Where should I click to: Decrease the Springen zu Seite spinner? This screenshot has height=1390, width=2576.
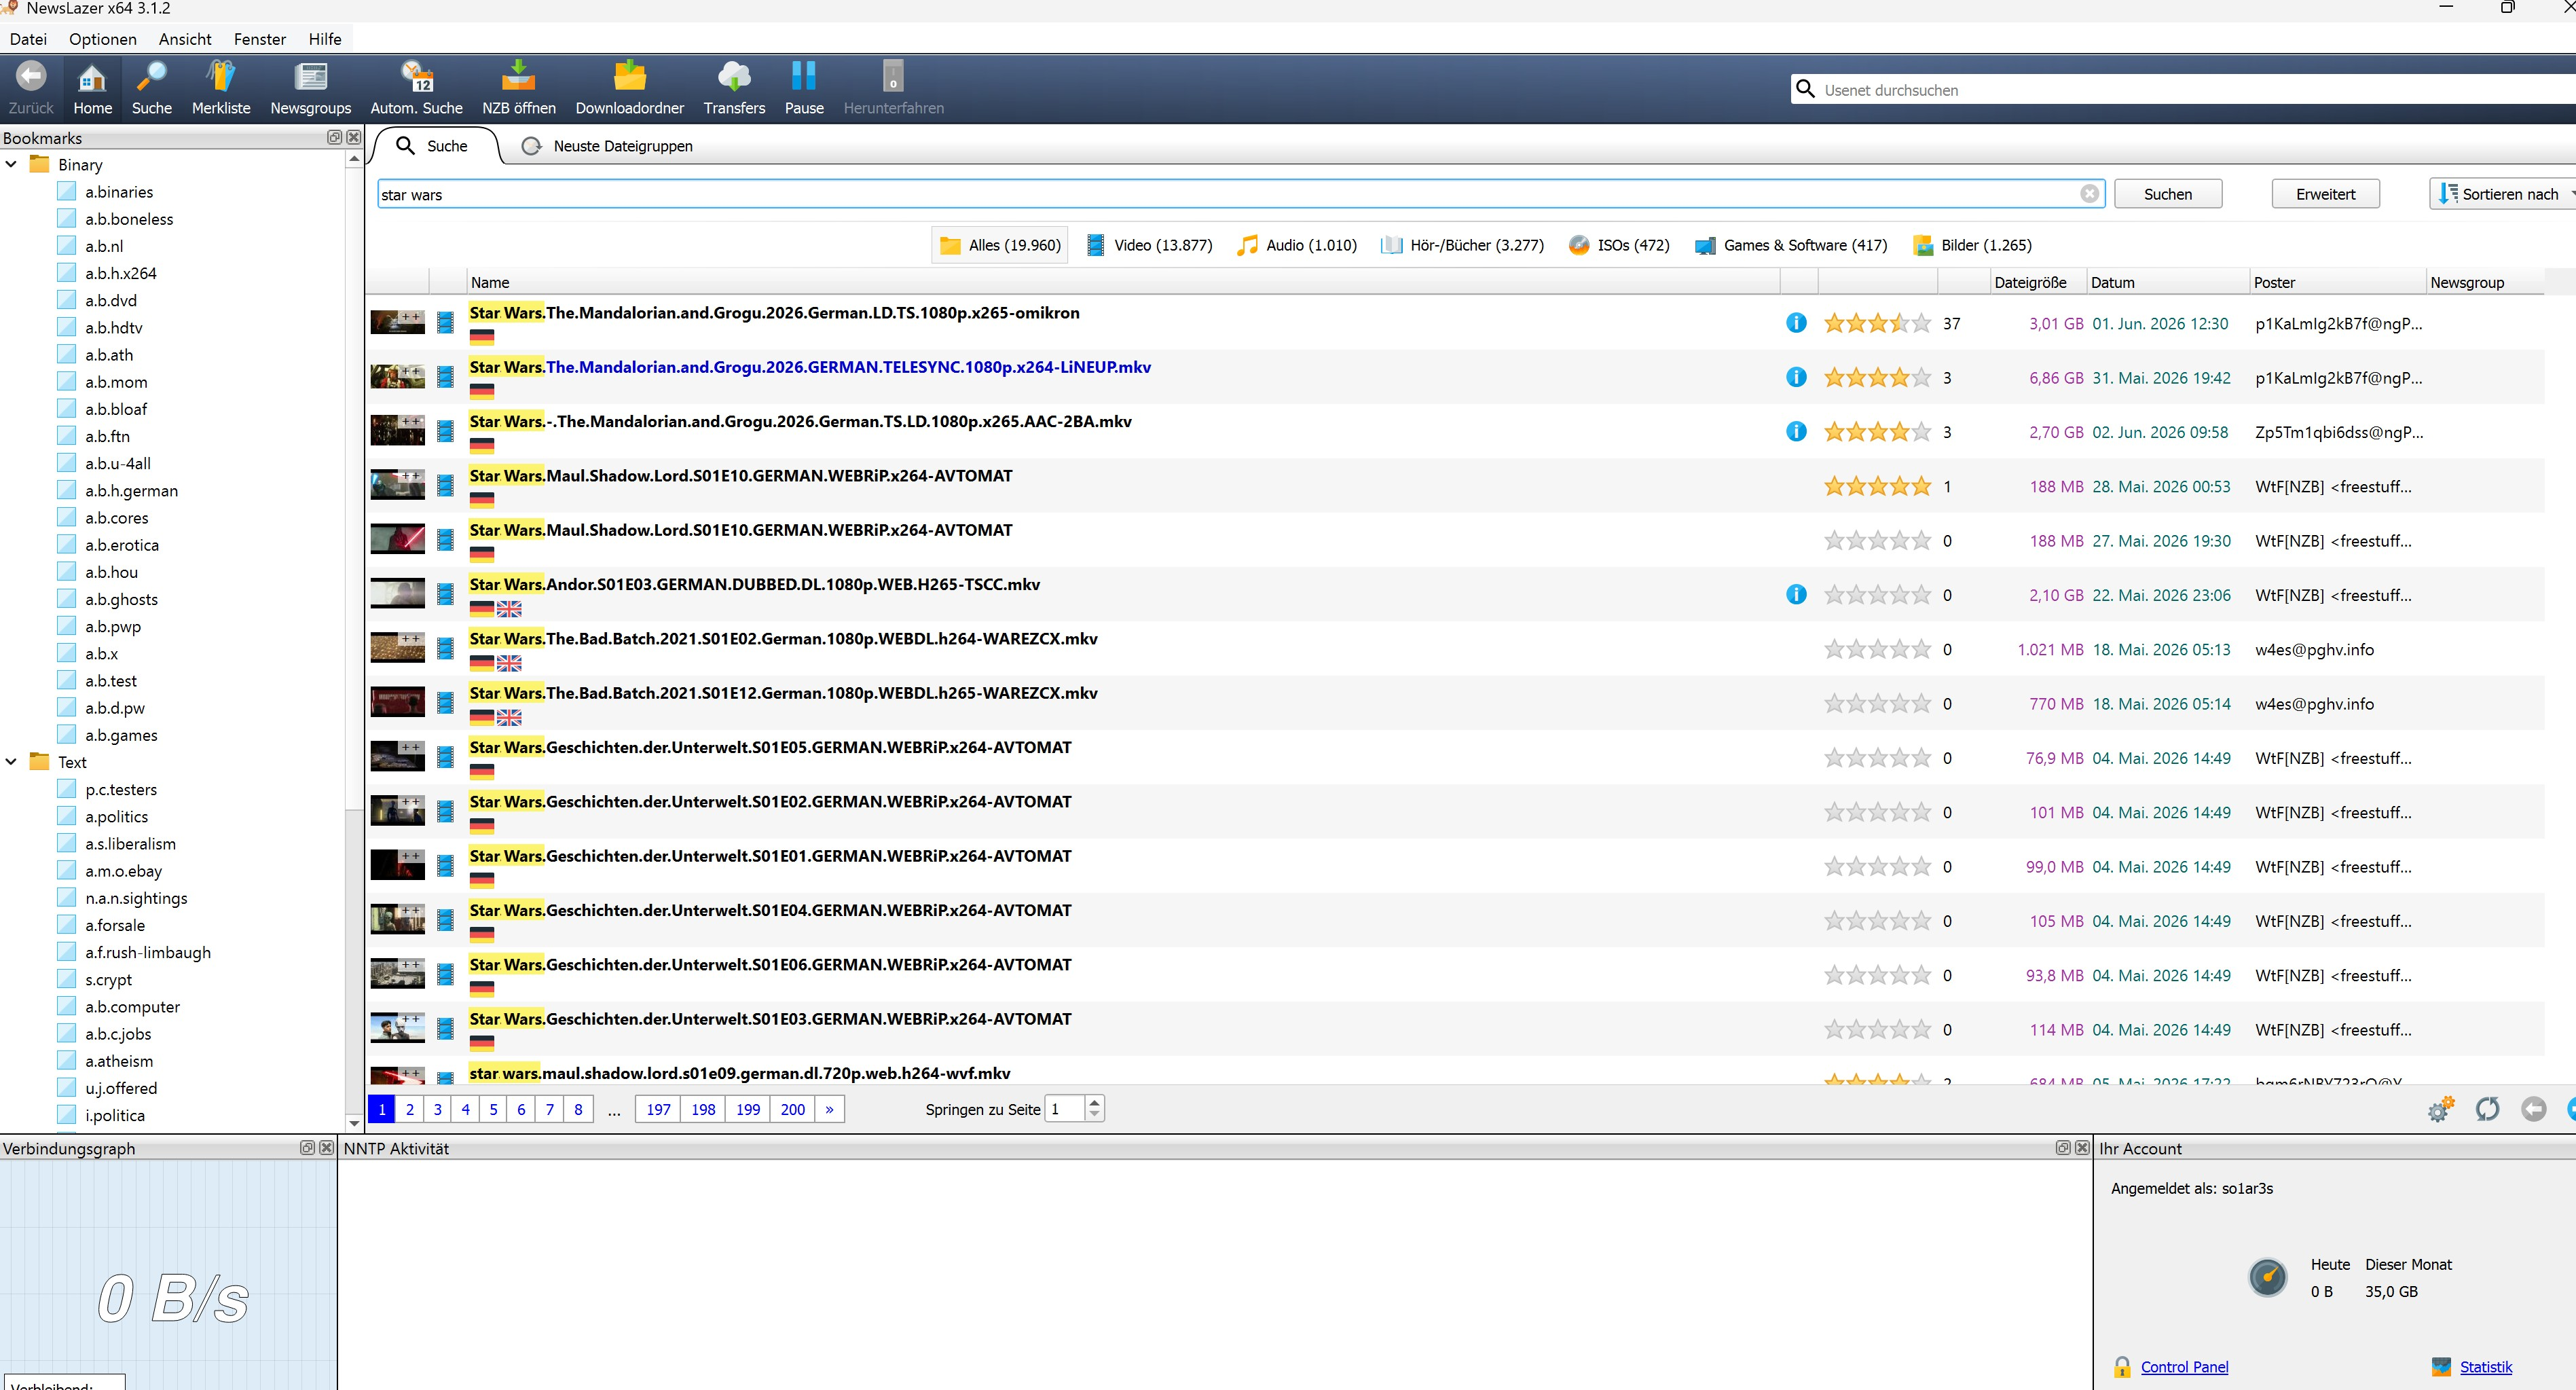coord(1094,1114)
